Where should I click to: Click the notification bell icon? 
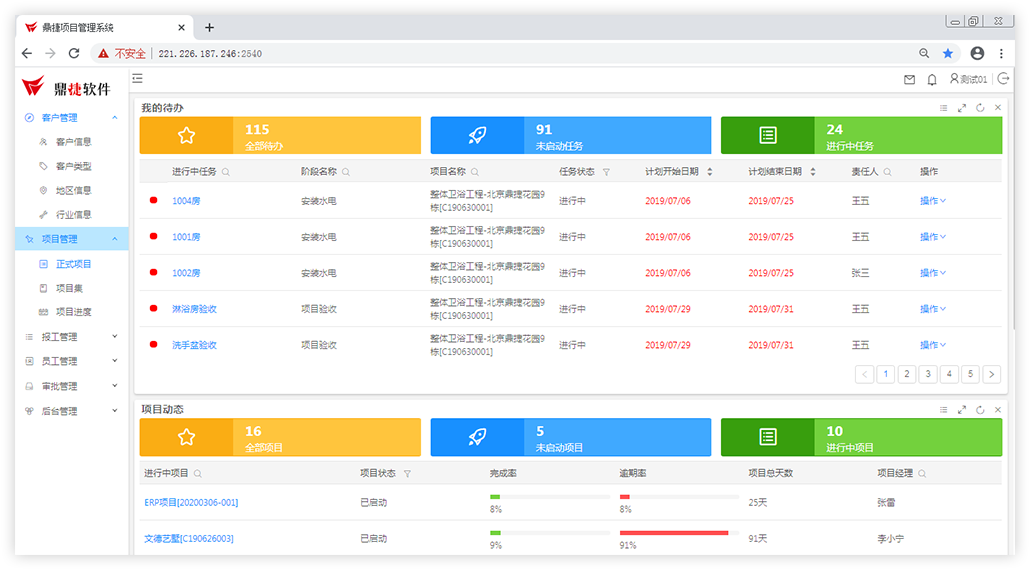[932, 79]
